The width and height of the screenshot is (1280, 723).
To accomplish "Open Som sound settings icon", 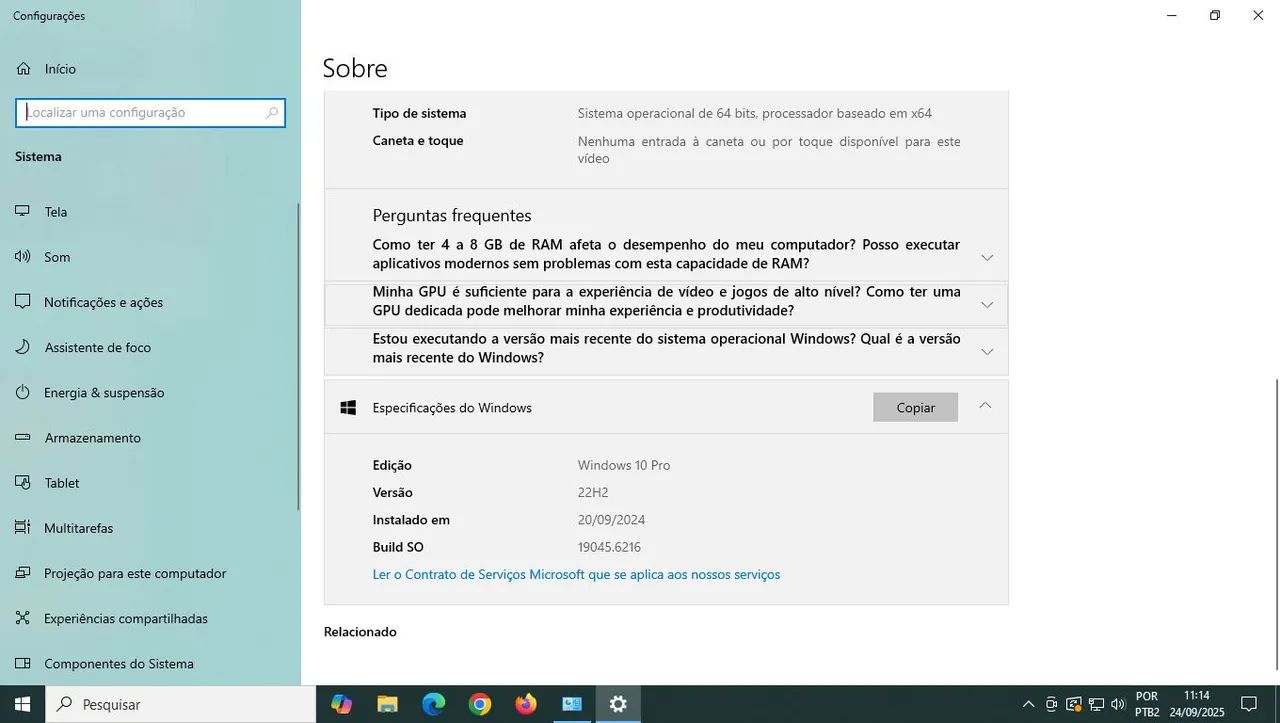I will tap(23, 257).
